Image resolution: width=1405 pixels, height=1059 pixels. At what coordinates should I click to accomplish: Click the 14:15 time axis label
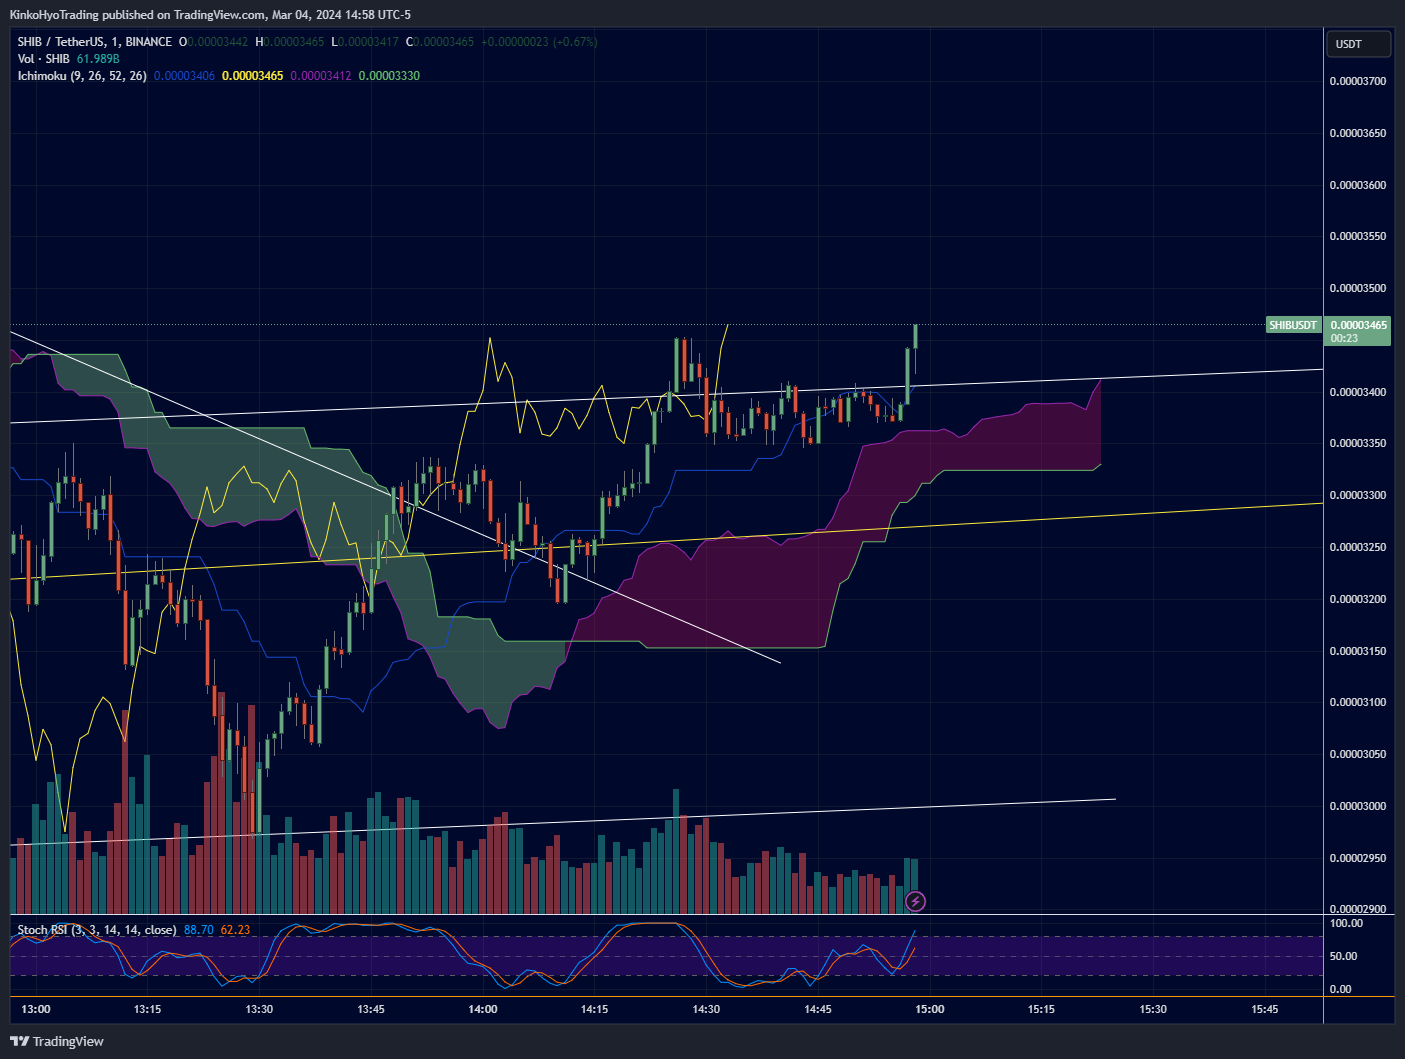pos(594,1009)
